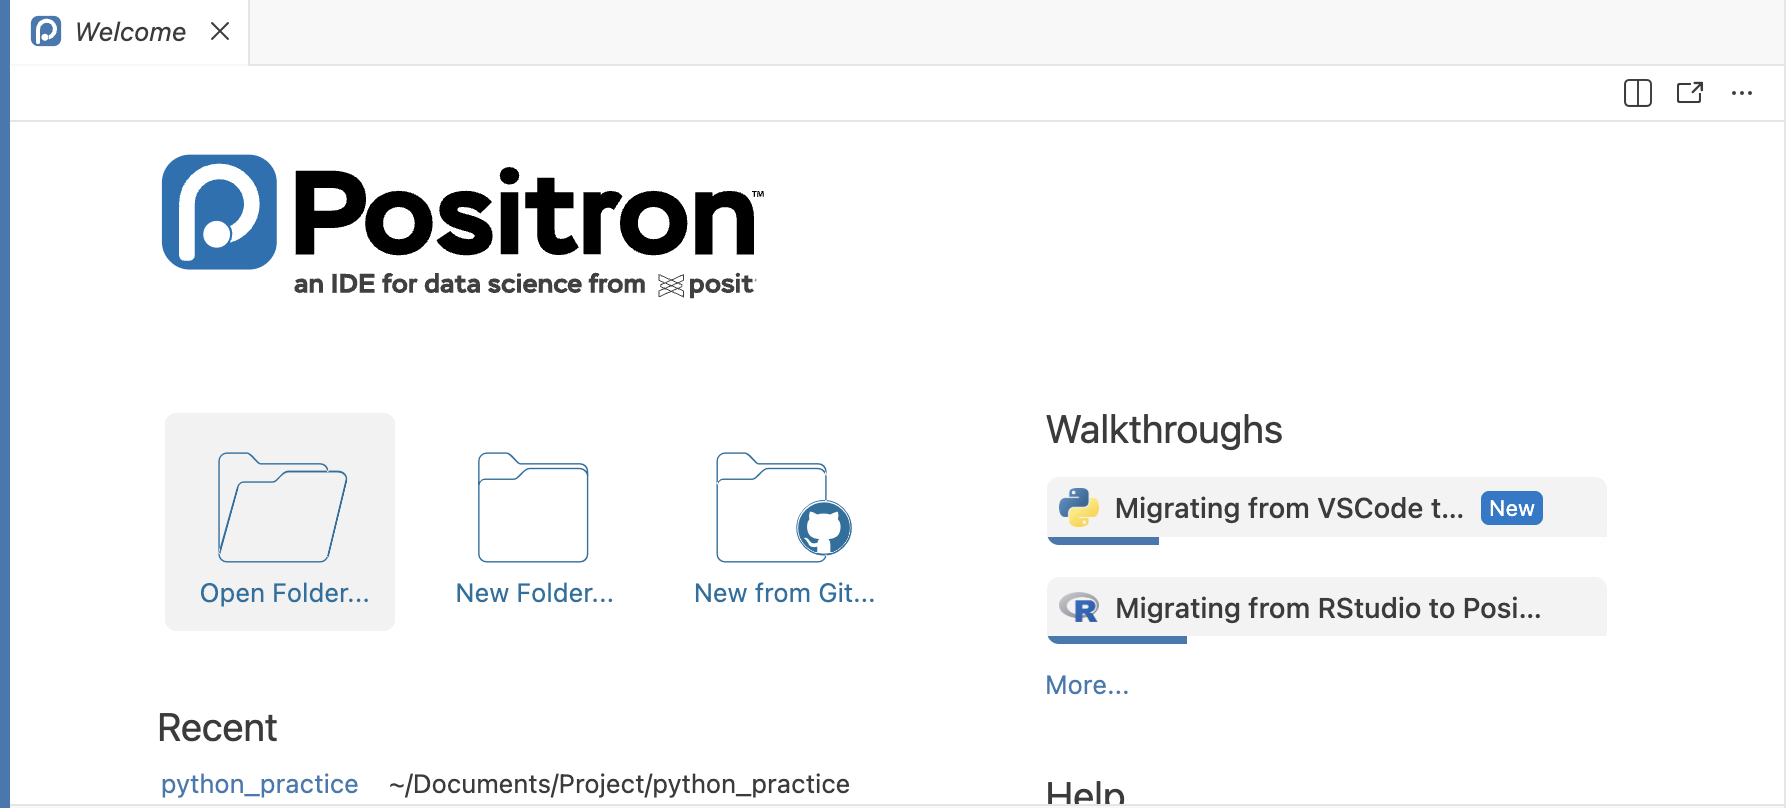The image size is (1786, 808).
Task: Open the Migrating from VSCode walkthrough
Action: (1288, 508)
